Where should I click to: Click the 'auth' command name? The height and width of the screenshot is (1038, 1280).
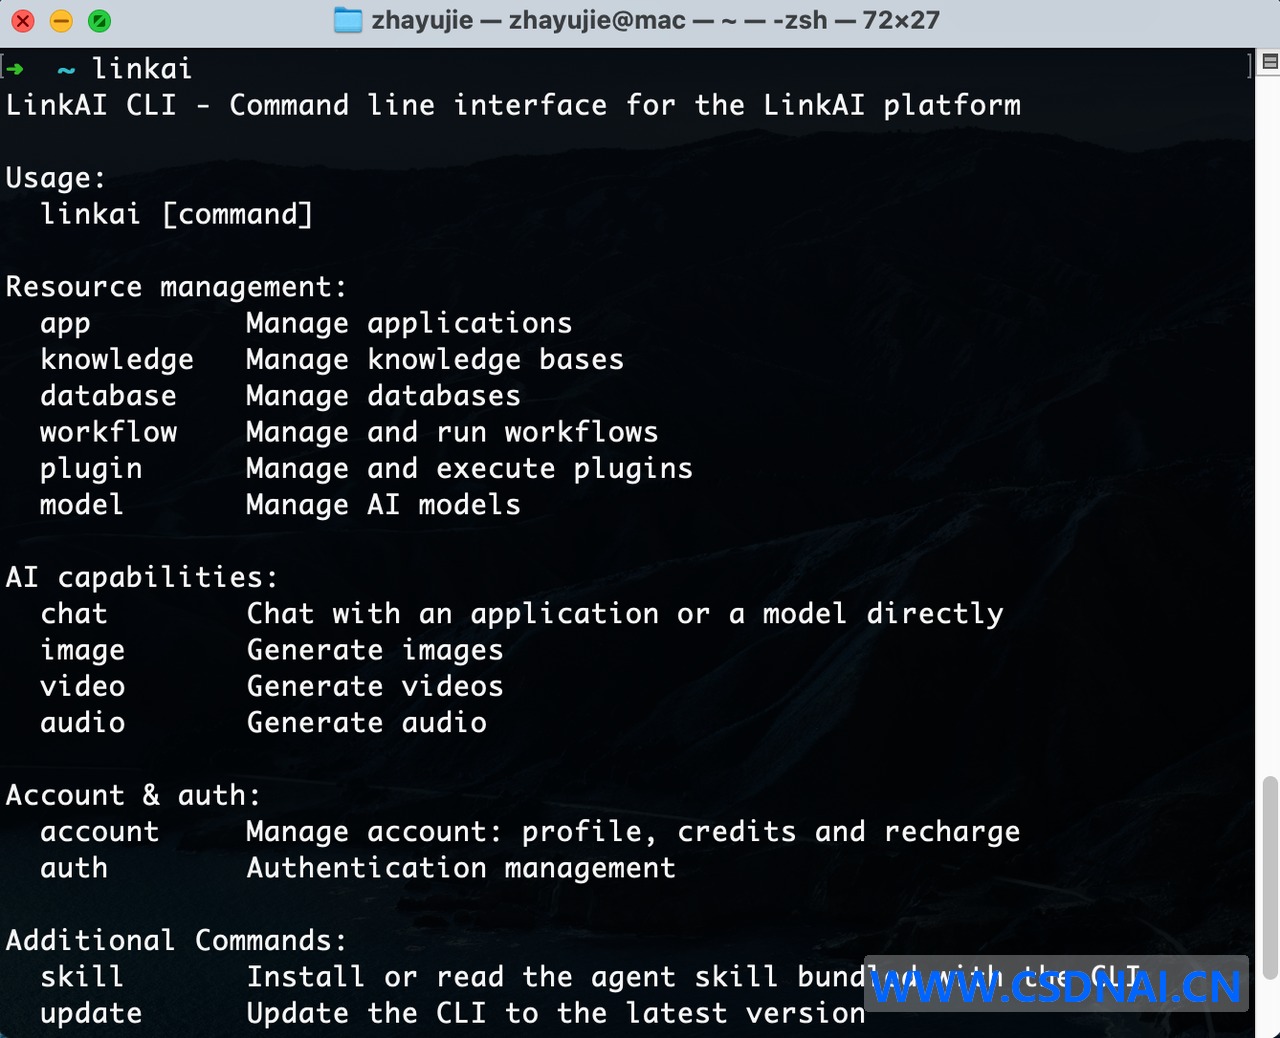click(74, 868)
